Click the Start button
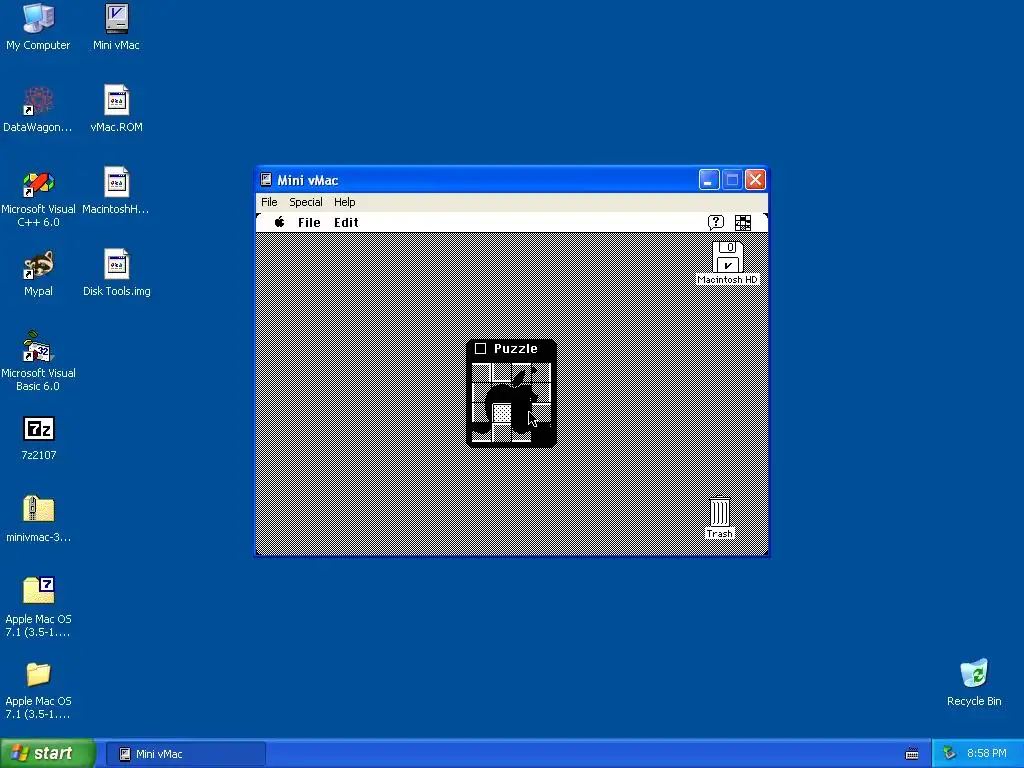The width and height of the screenshot is (1024, 768). [x=48, y=753]
